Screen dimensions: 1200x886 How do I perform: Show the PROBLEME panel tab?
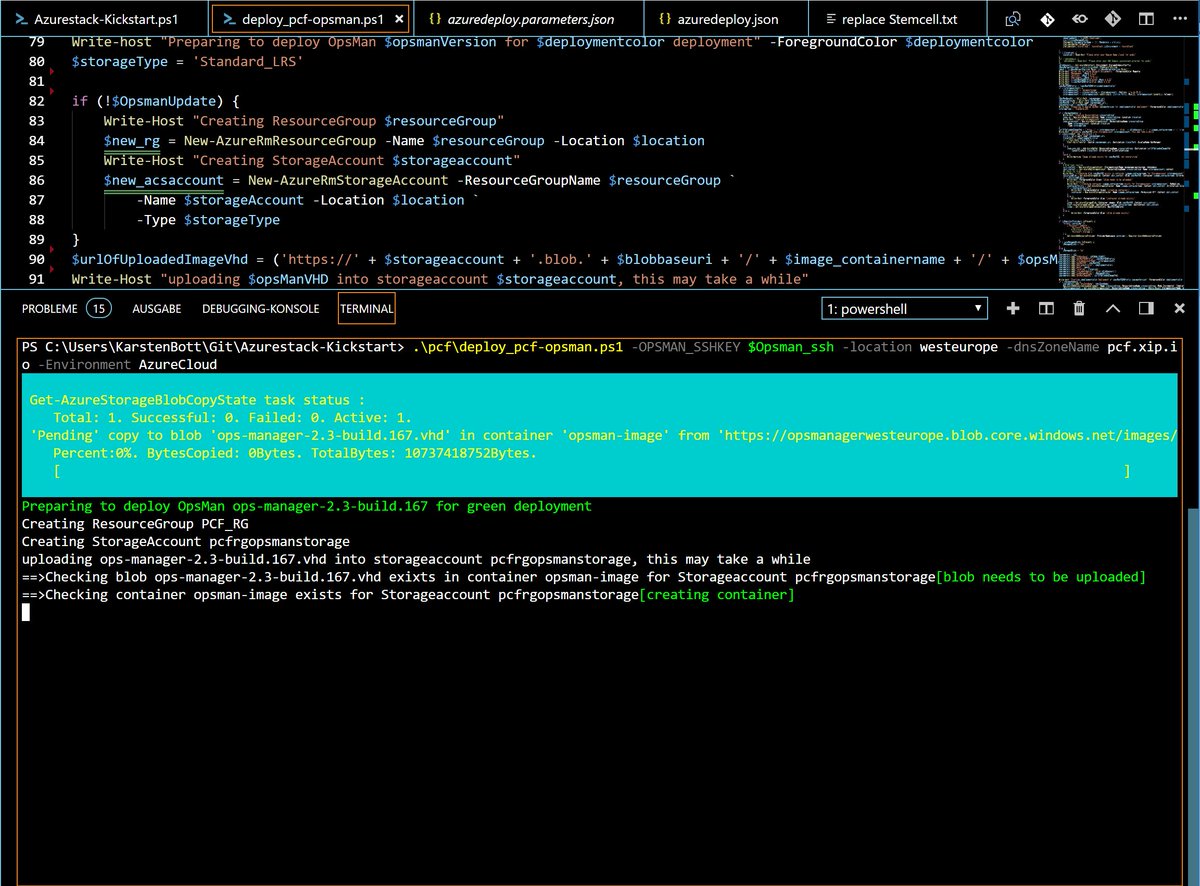pos(49,309)
